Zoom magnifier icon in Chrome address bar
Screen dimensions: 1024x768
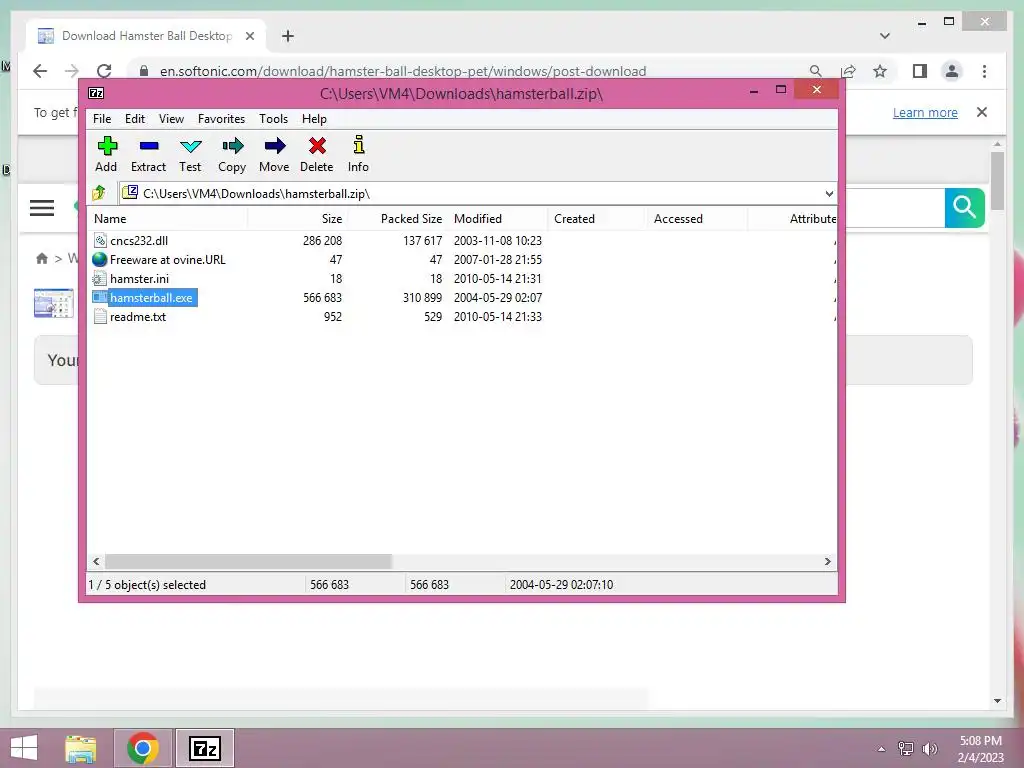tap(816, 71)
